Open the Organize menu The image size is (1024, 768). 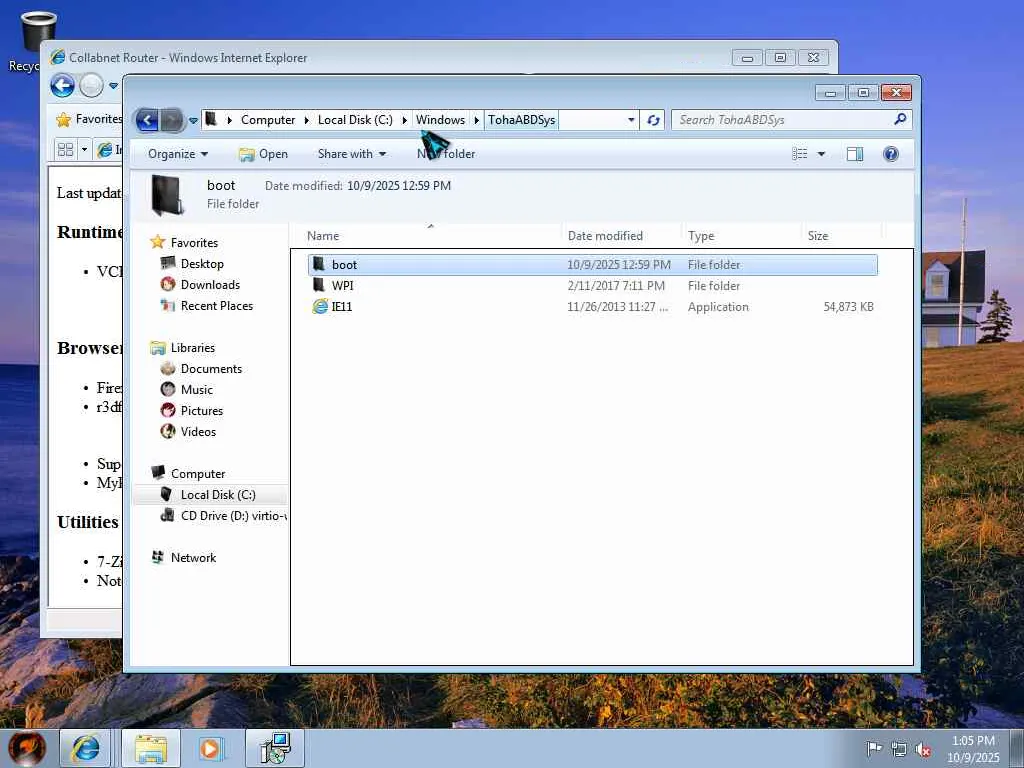pos(178,154)
